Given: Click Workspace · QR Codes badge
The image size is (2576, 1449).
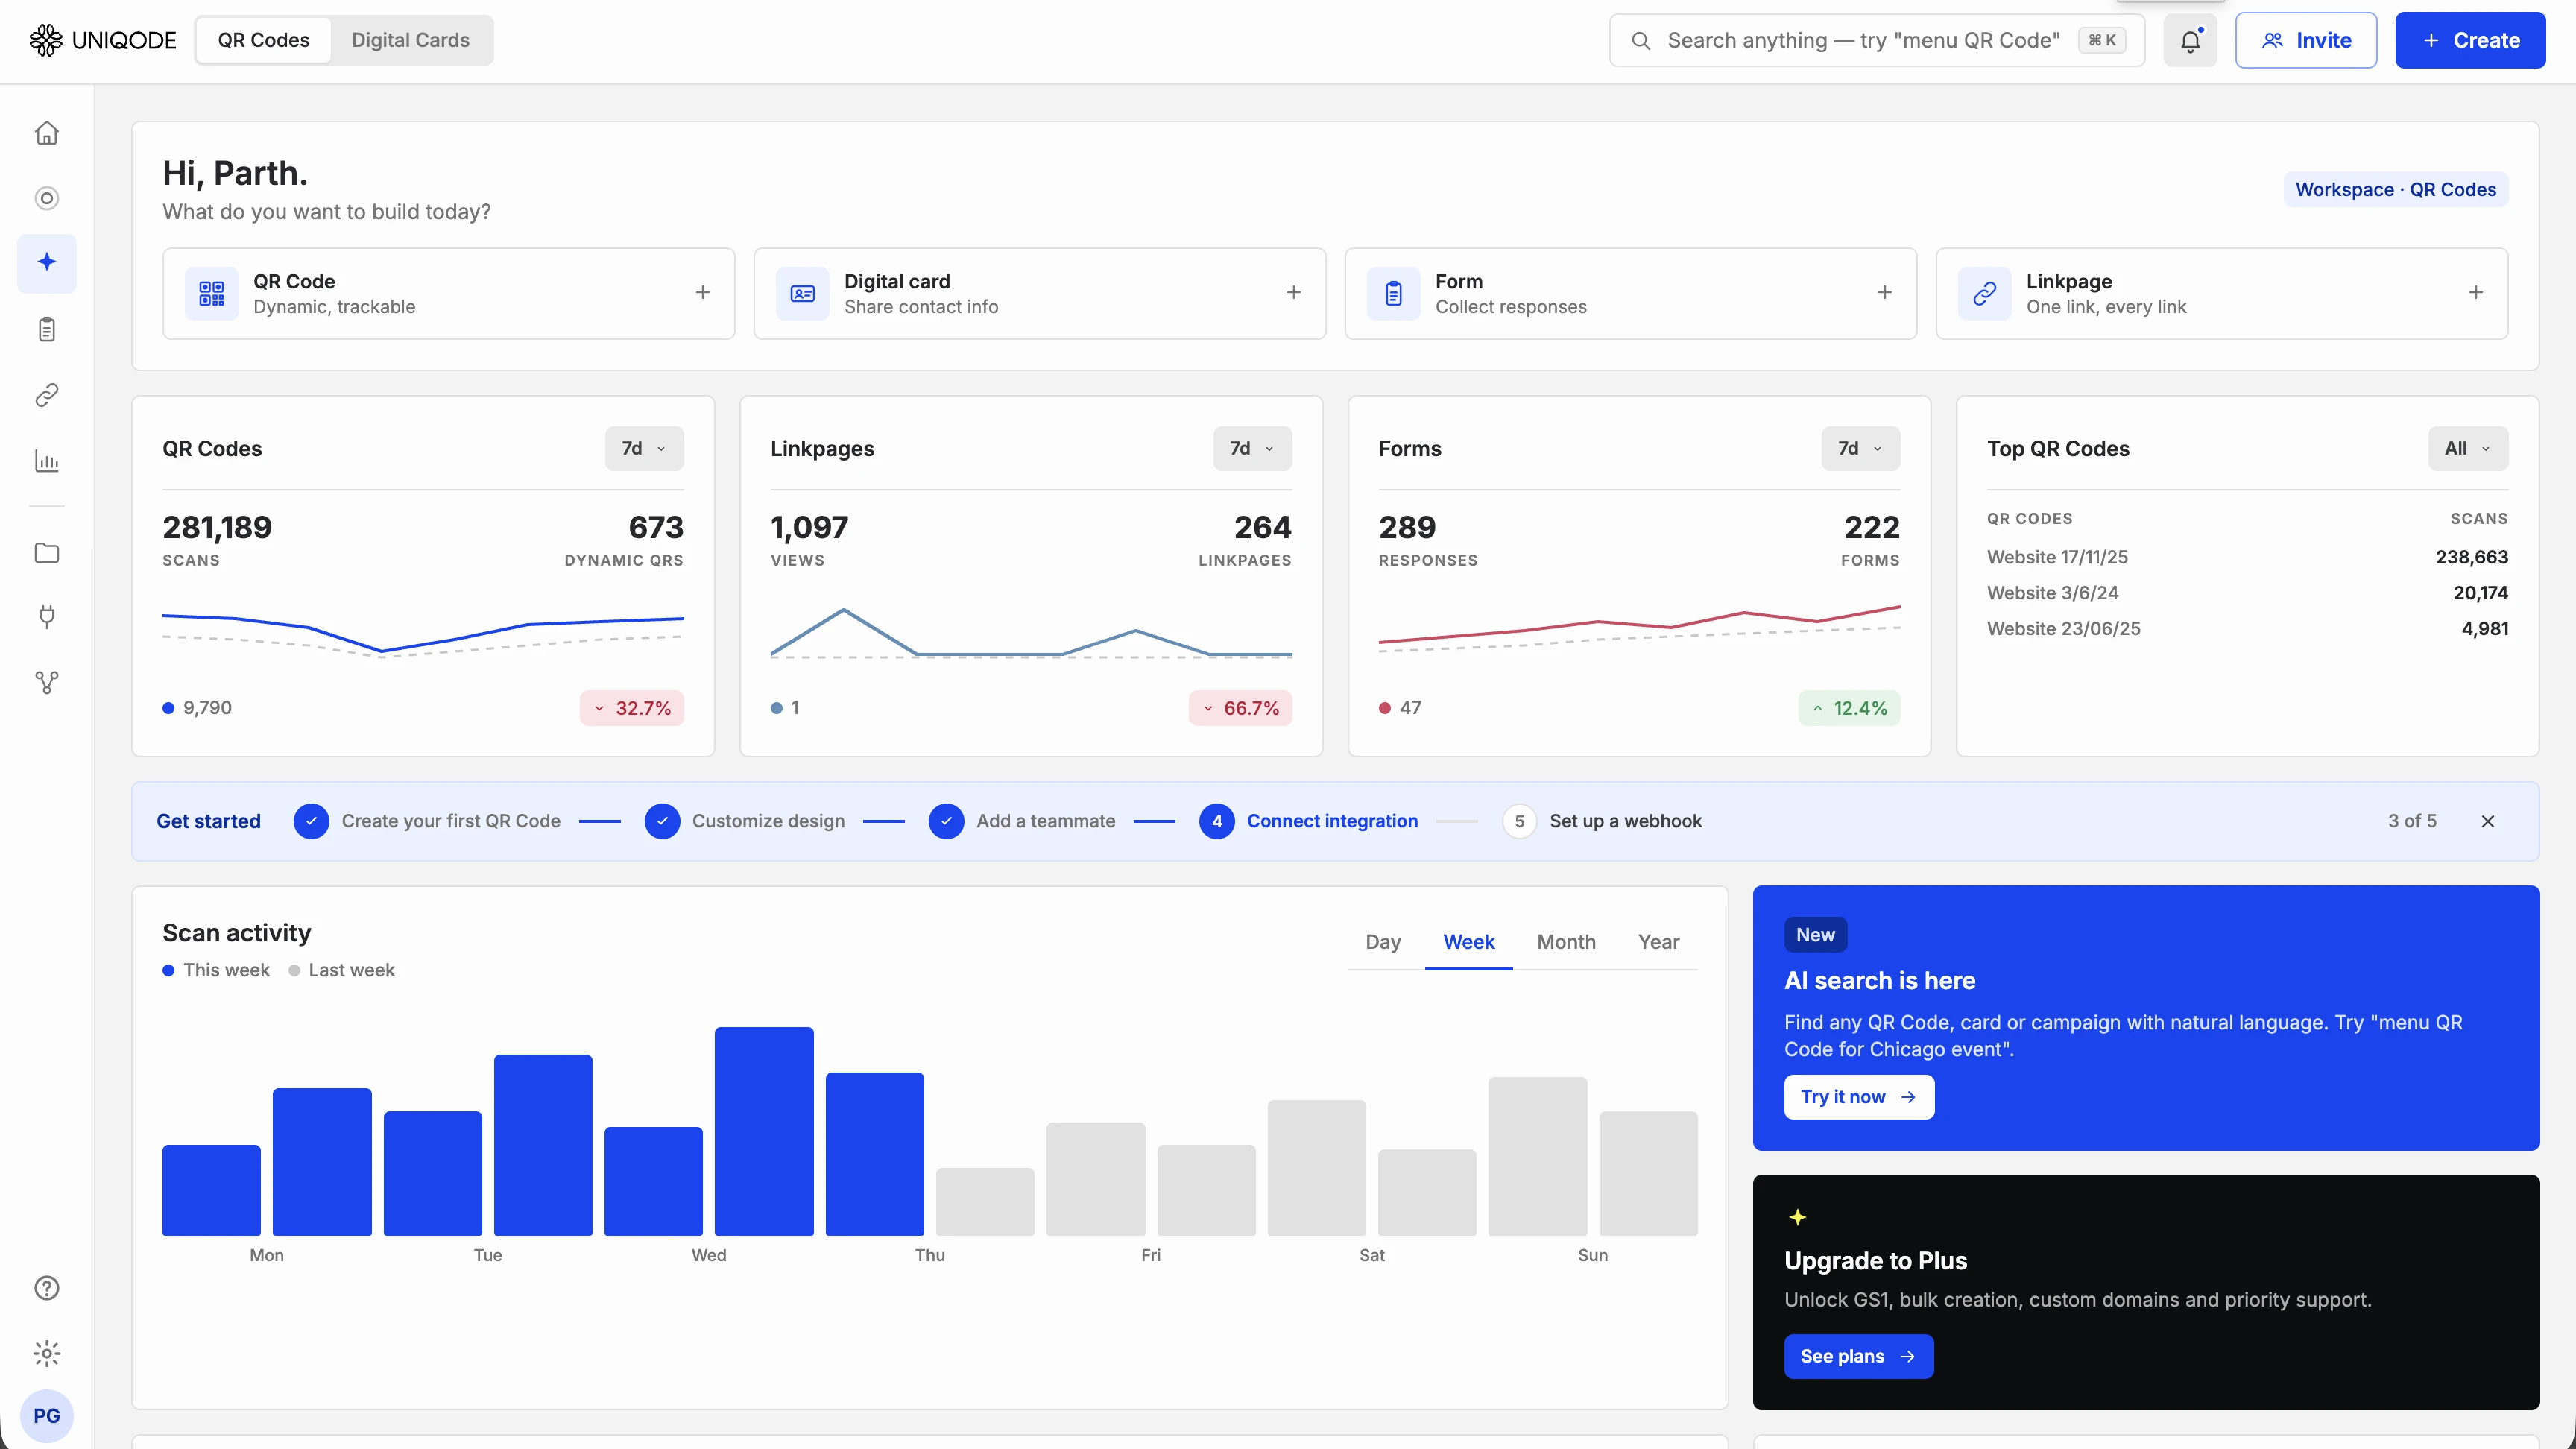Looking at the screenshot, I should 2395,189.
